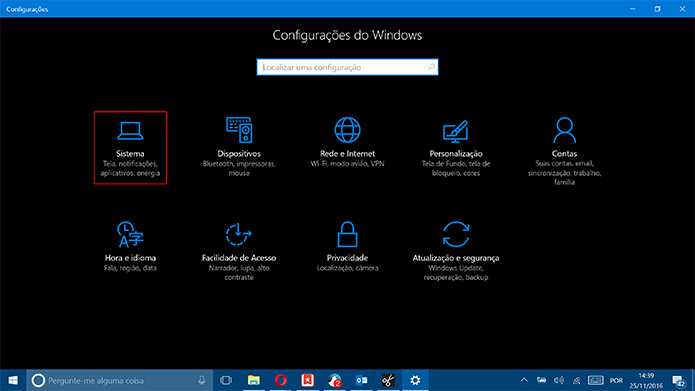The image size is (695, 391).
Task: Click the search magnifier in the settings box
Action: [431, 67]
